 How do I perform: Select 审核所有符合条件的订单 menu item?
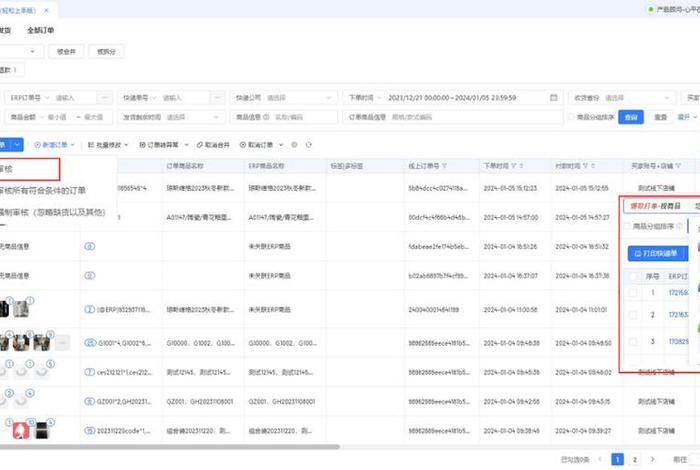[x=43, y=191]
